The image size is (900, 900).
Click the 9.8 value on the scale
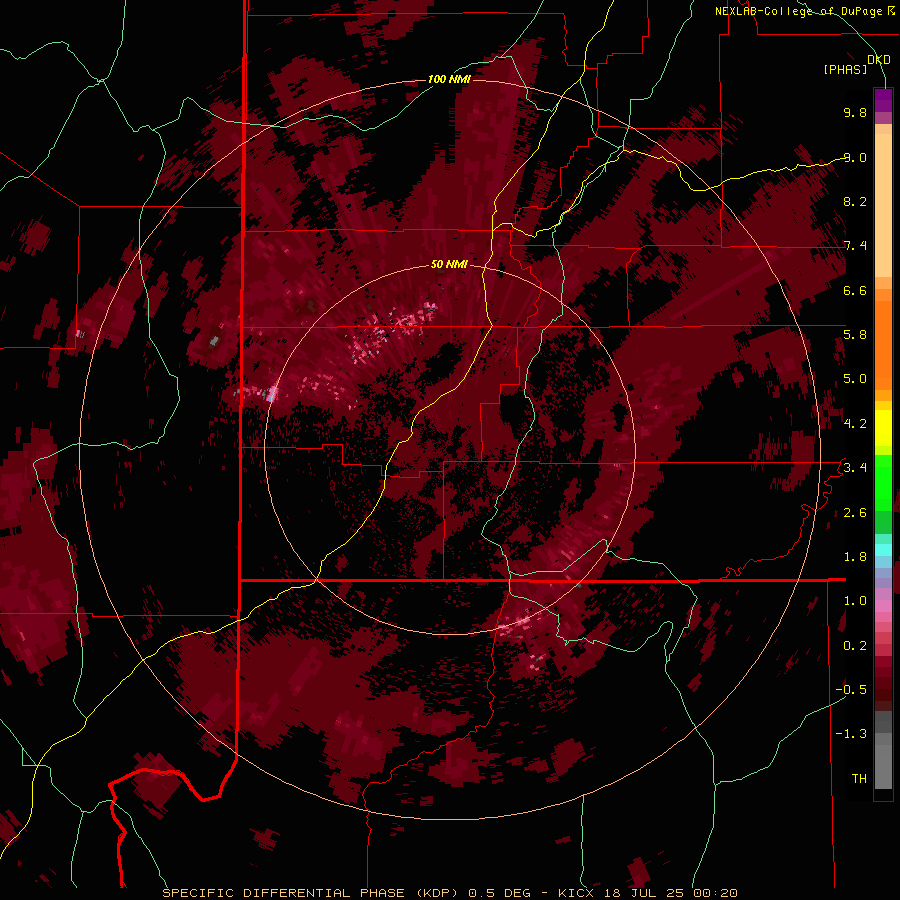click(x=855, y=112)
